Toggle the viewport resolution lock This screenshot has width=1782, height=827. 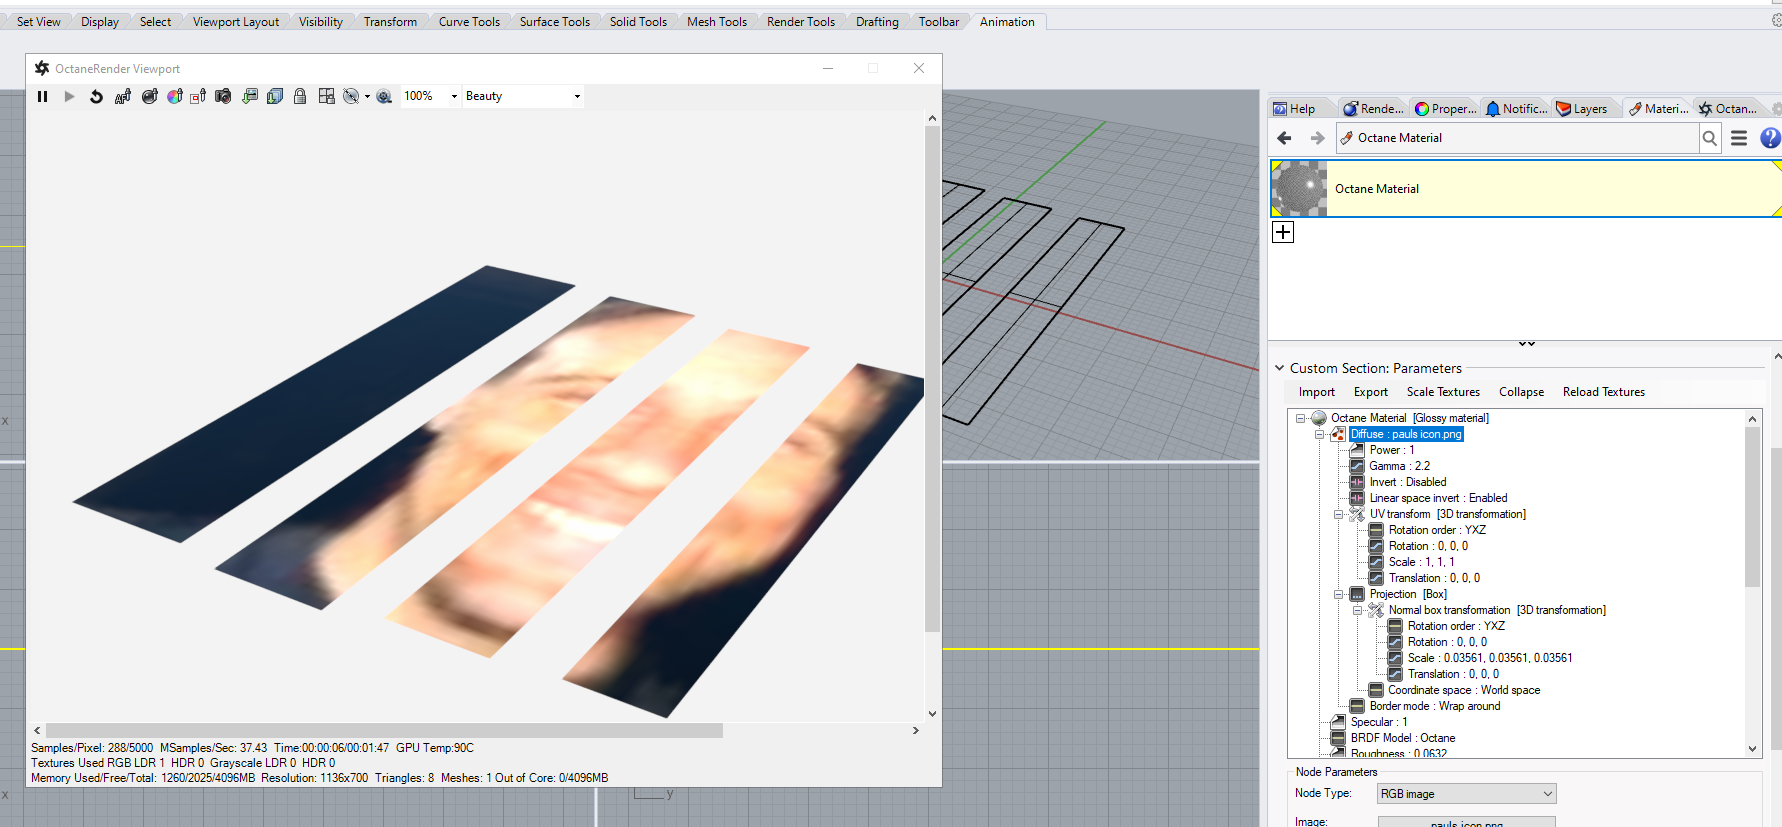(300, 96)
